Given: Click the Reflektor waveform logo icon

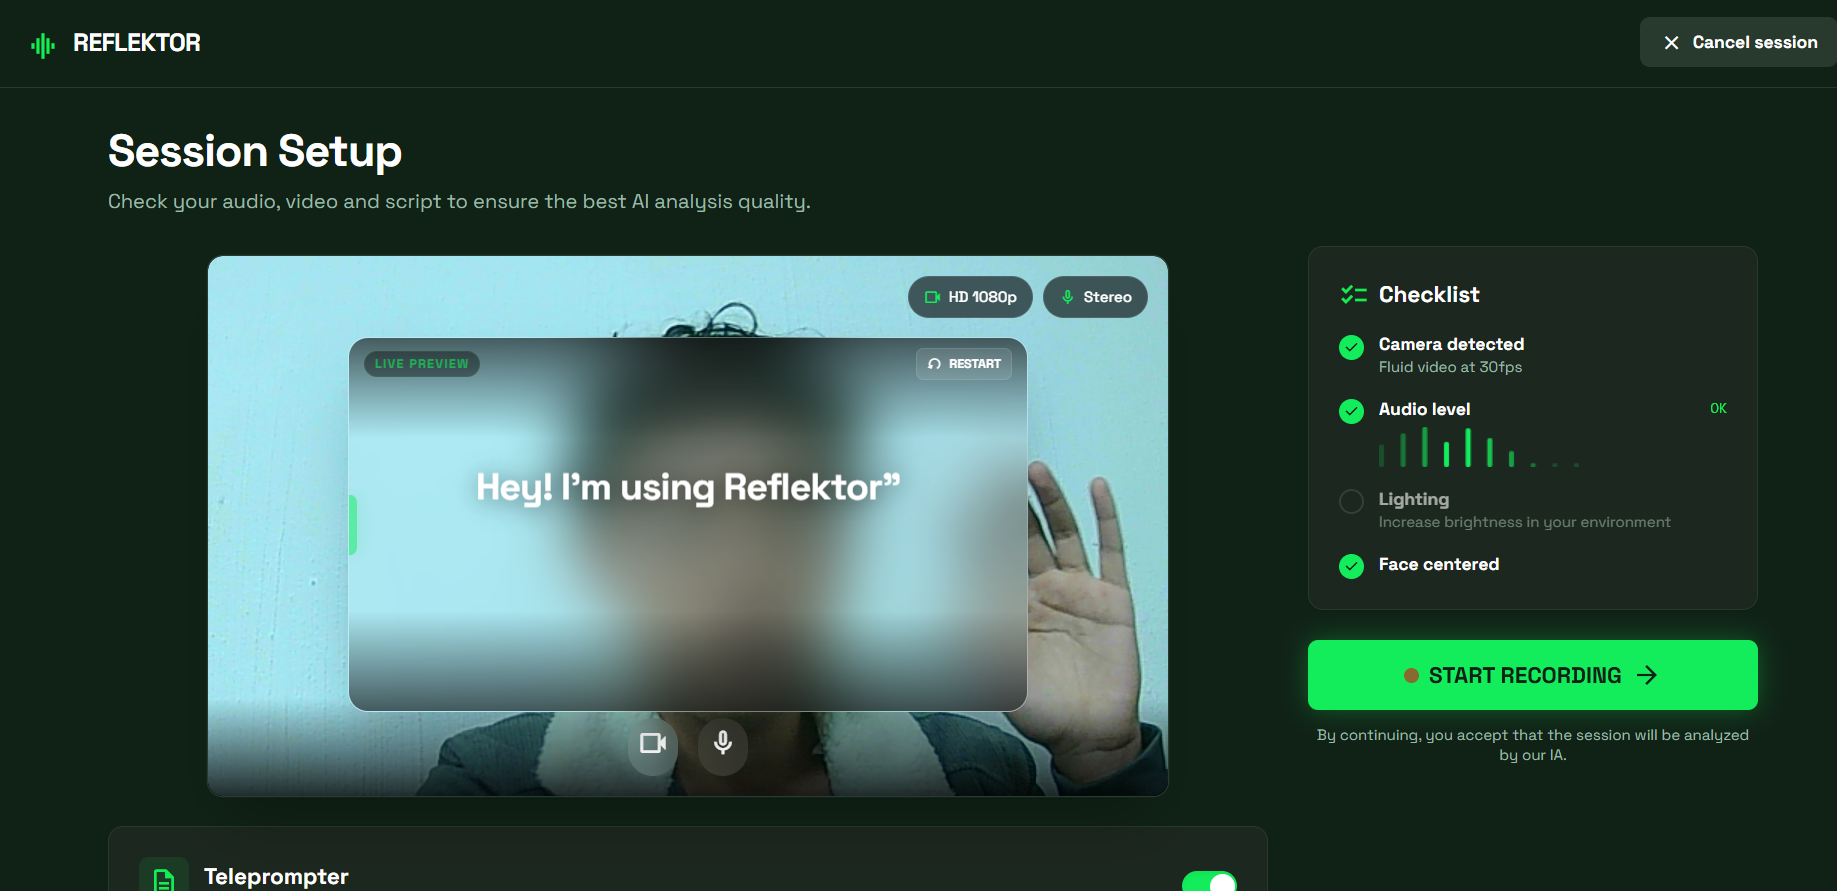Looking at the screenshot, I should 43,44.
